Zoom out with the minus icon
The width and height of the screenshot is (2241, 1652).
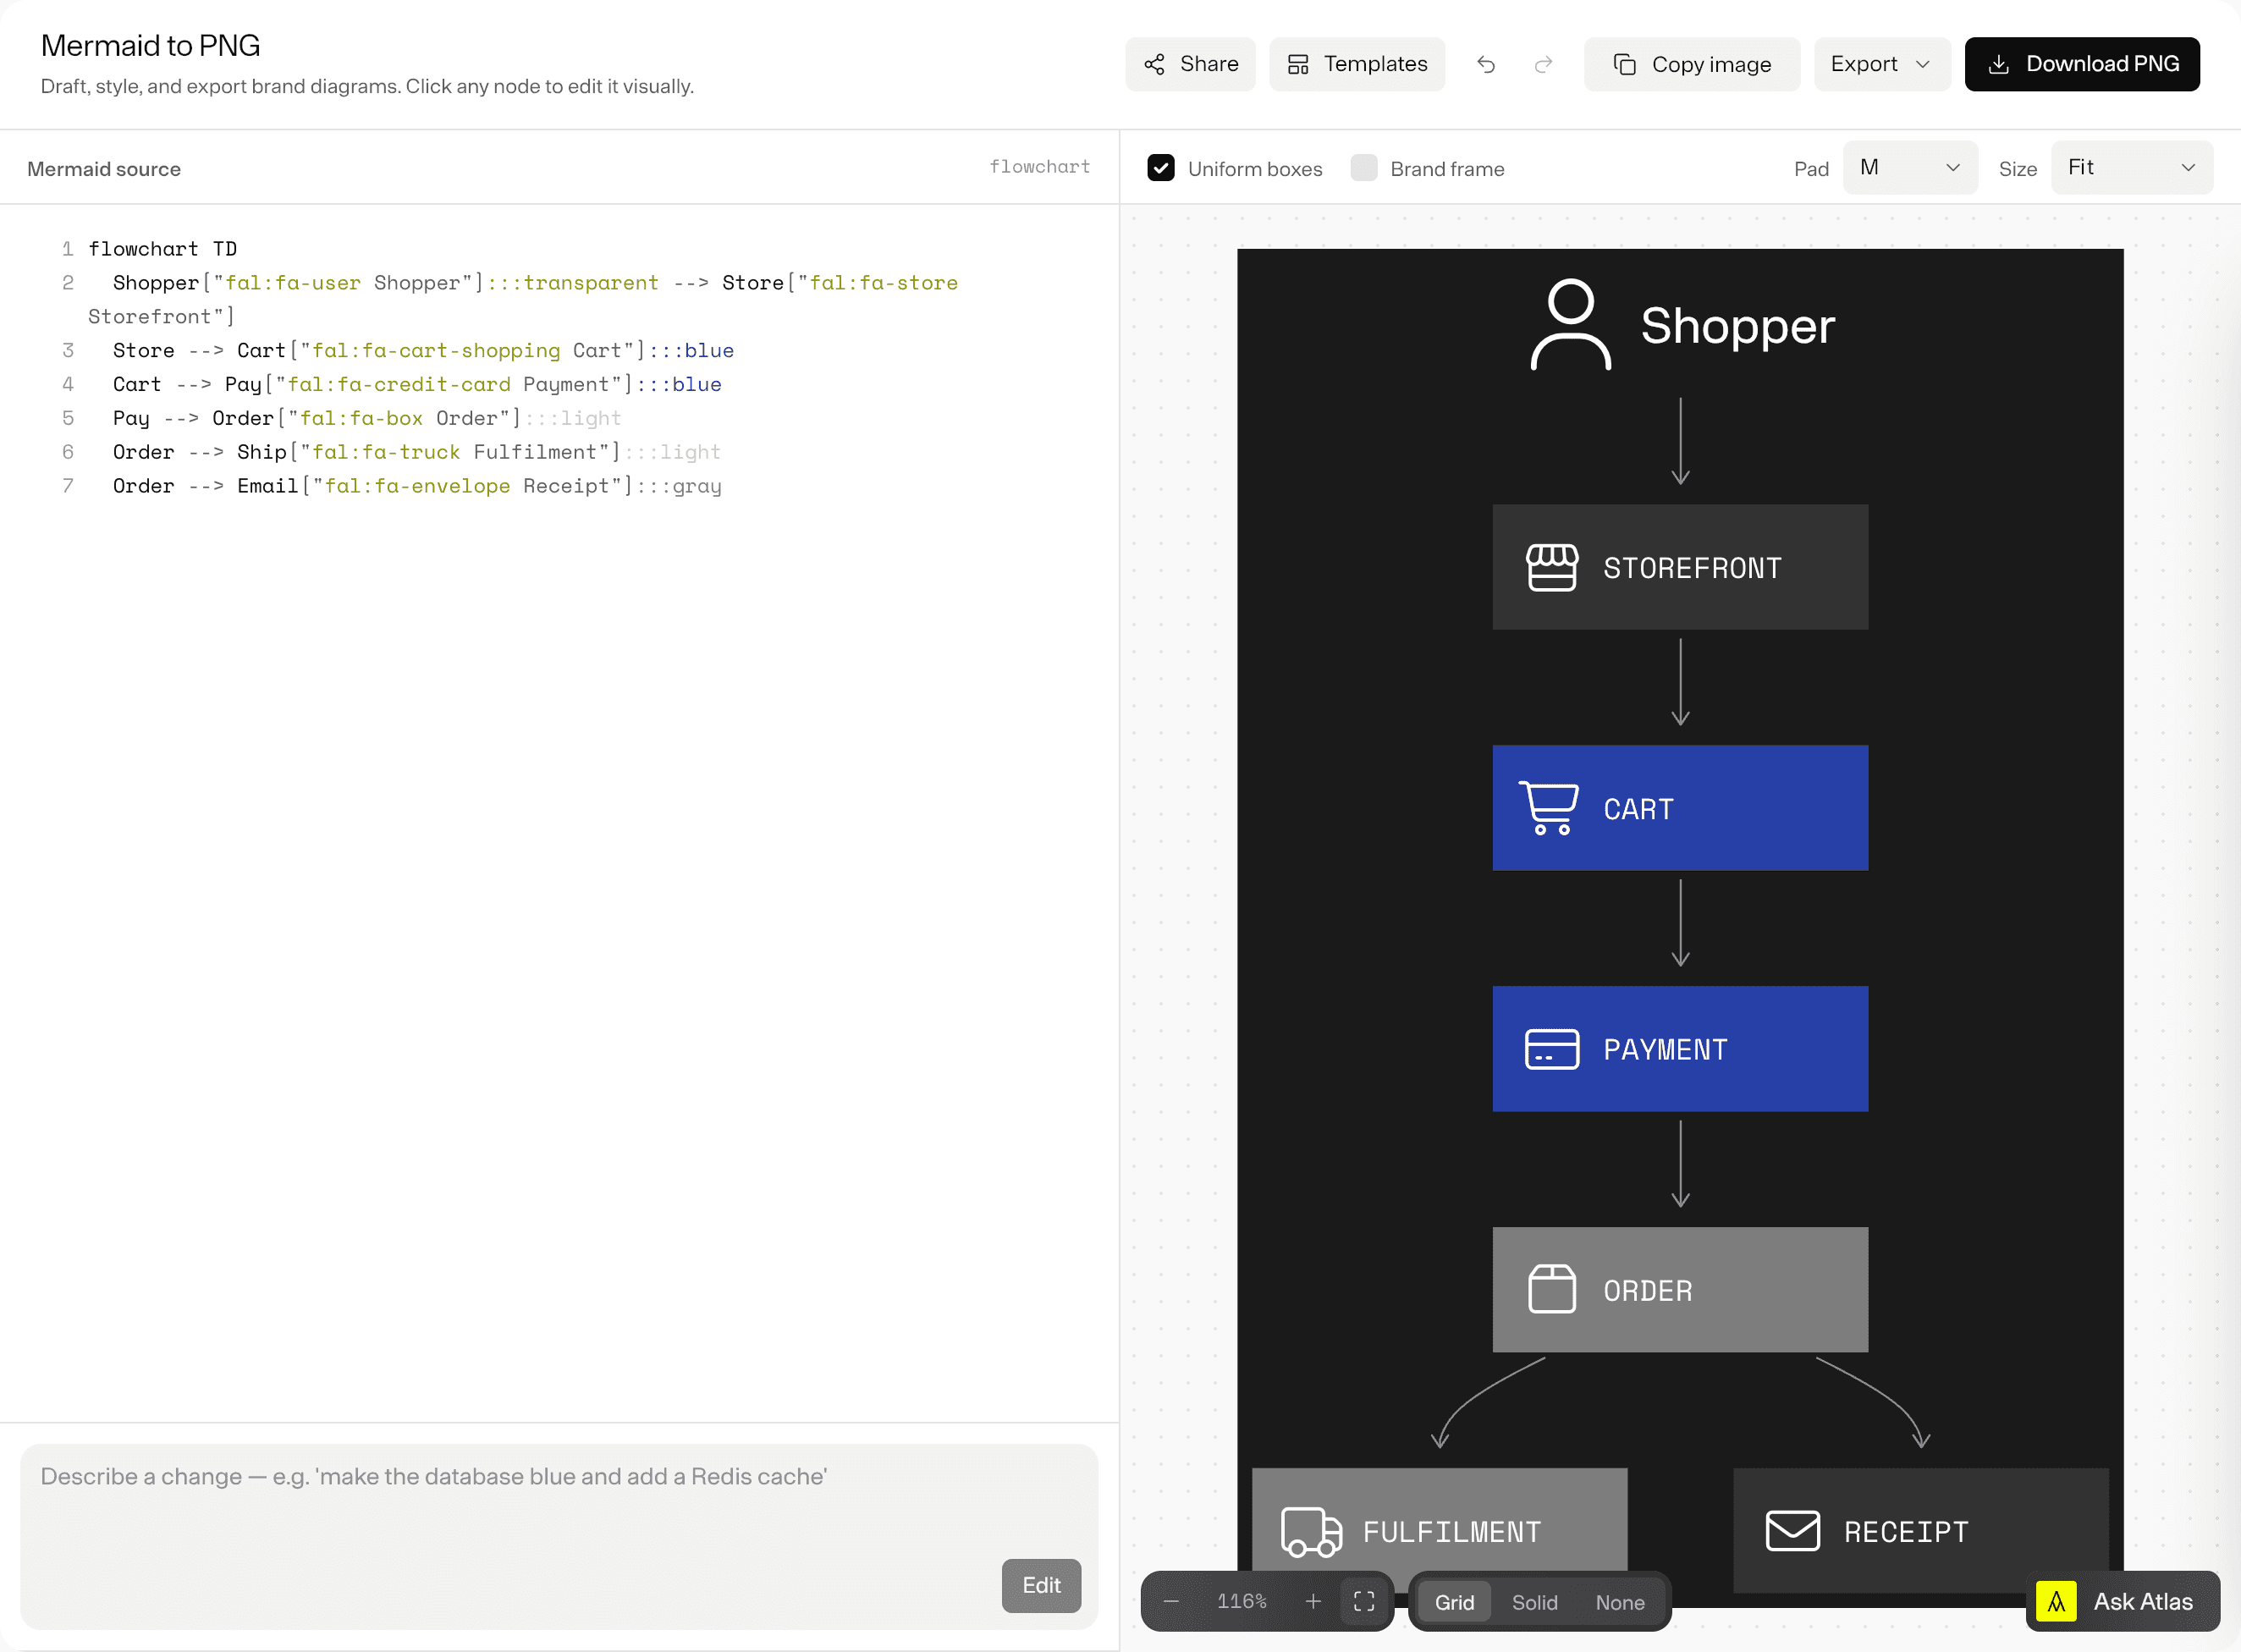click(x=1171, y=1602)
